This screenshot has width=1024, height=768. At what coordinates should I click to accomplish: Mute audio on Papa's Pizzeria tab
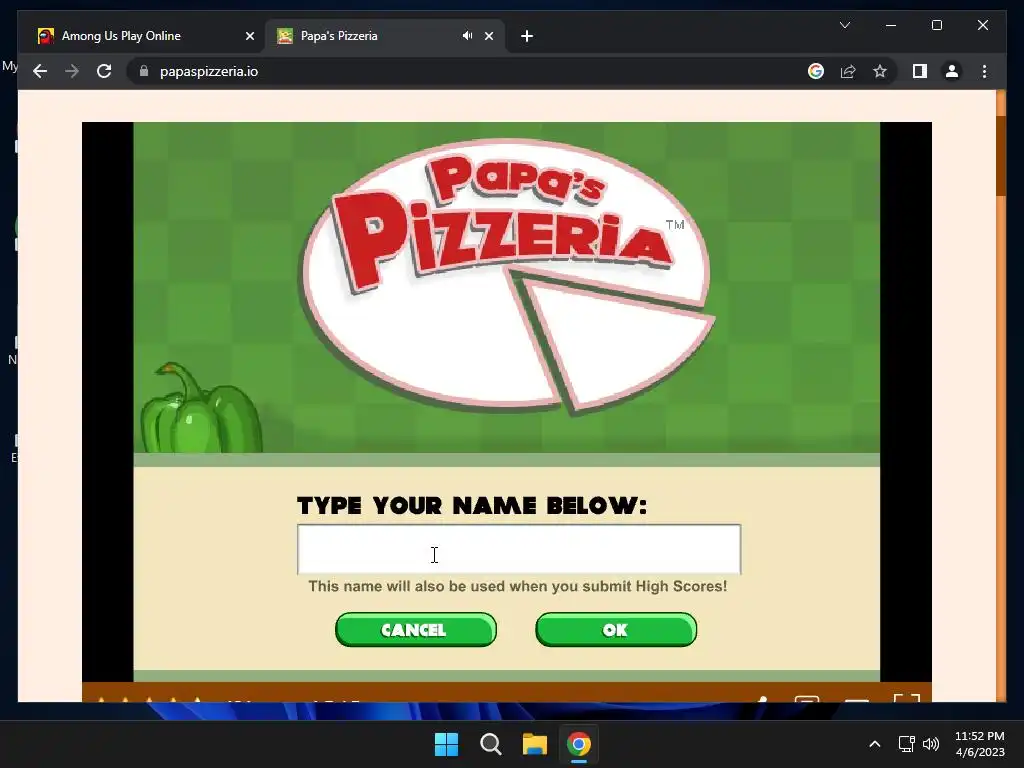click(x=467, y=36)
